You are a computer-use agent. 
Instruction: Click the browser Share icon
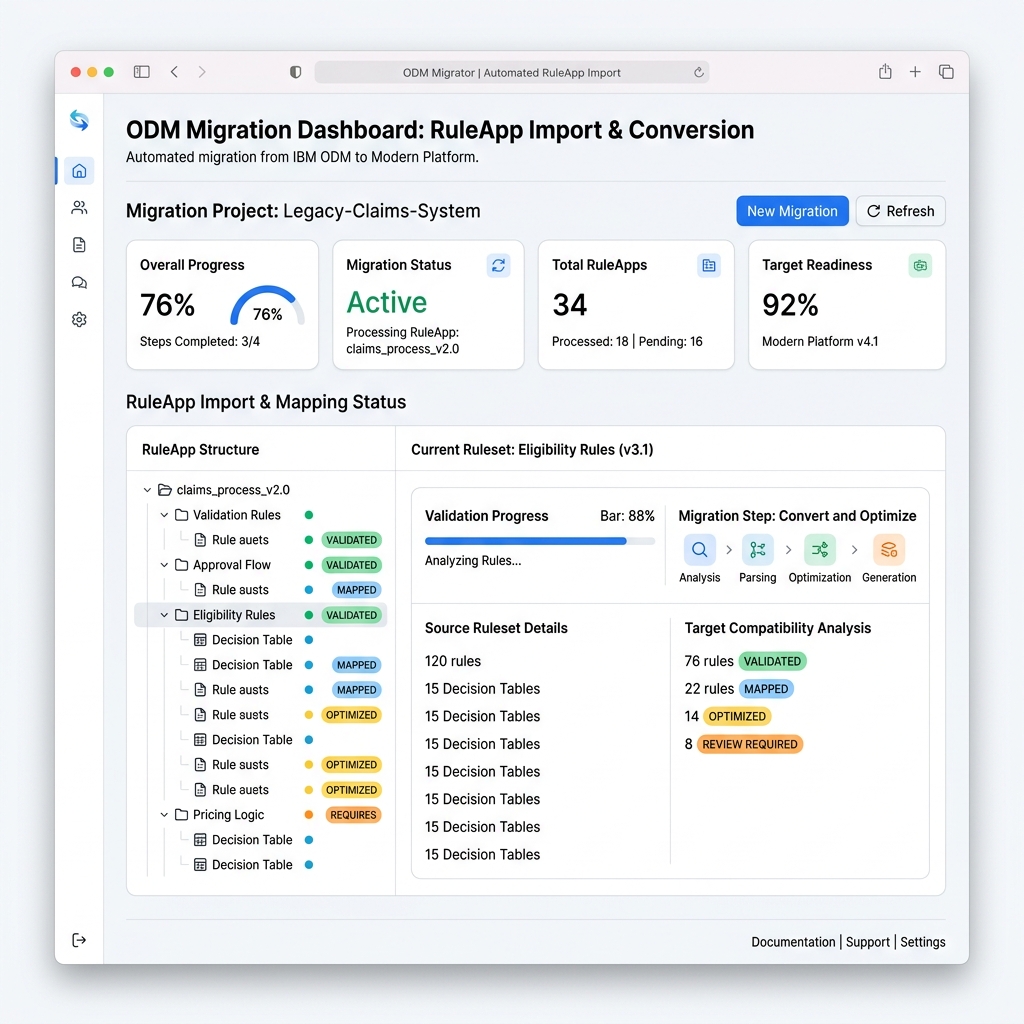(x=885, y=71)
